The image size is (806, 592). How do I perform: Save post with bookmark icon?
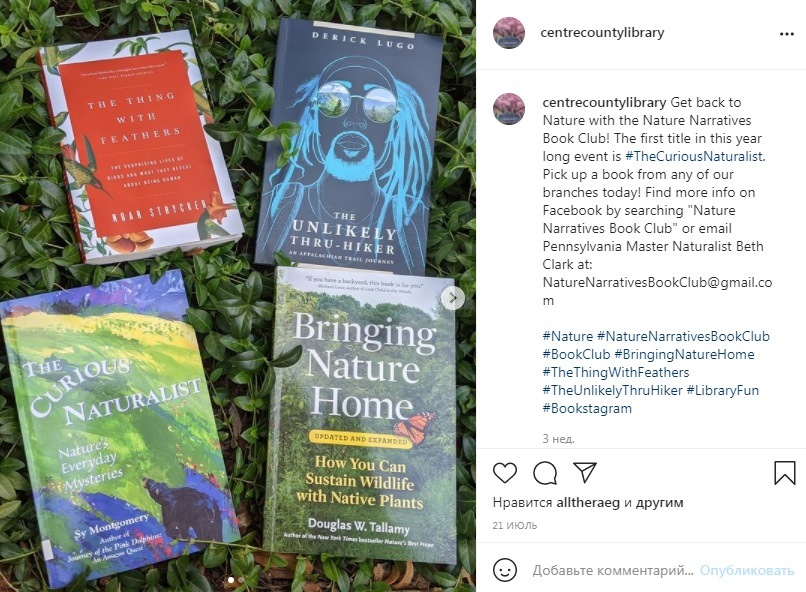pyautogui.click(x=784, y=472)
